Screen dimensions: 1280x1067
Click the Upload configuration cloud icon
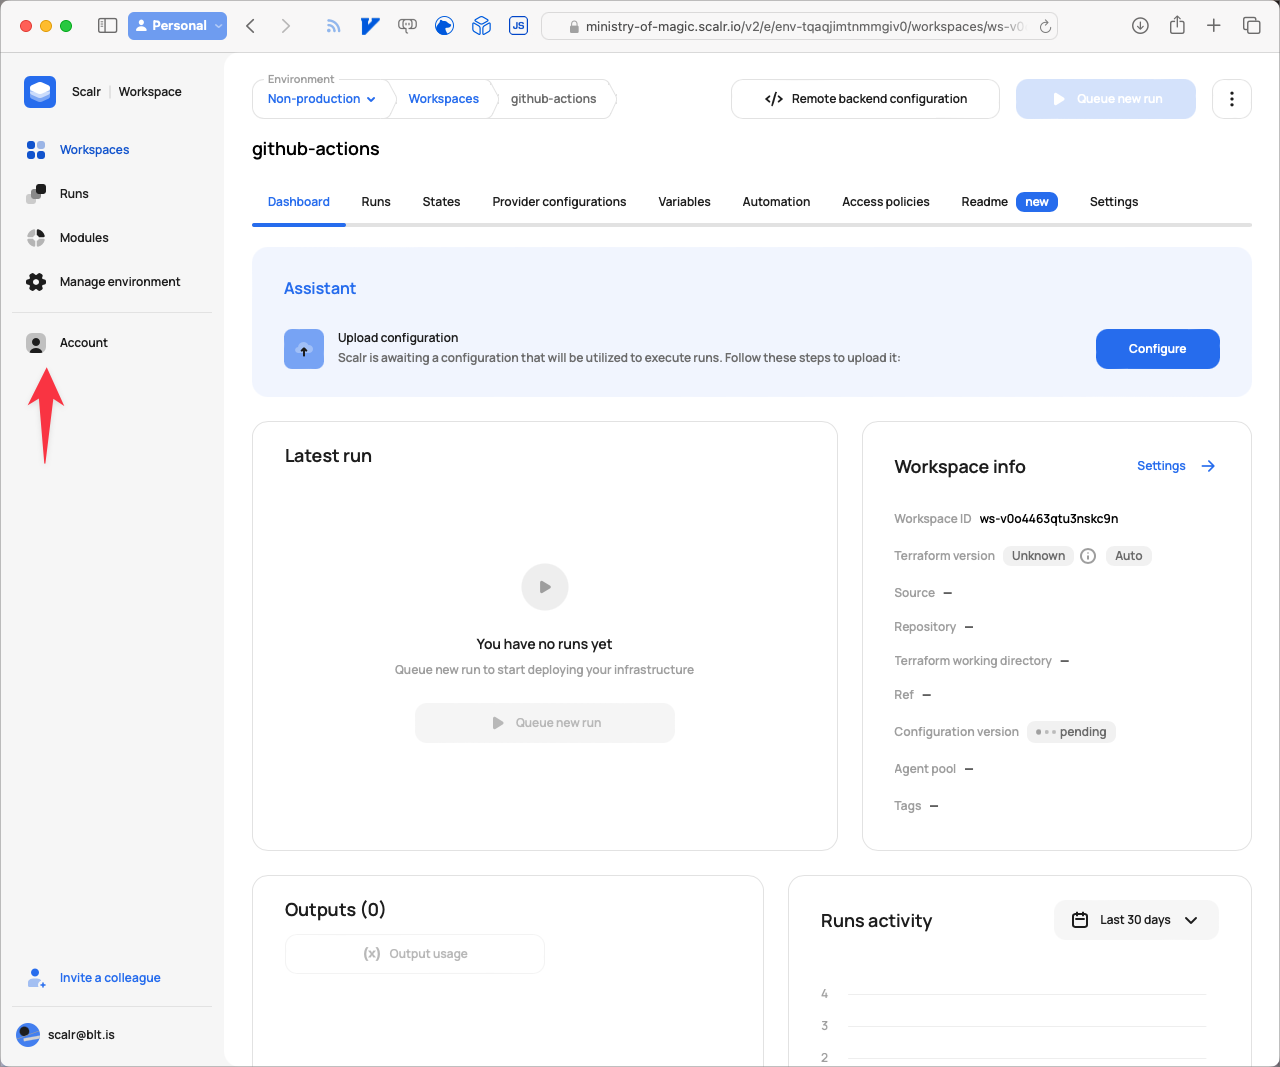tap(304, 349)
